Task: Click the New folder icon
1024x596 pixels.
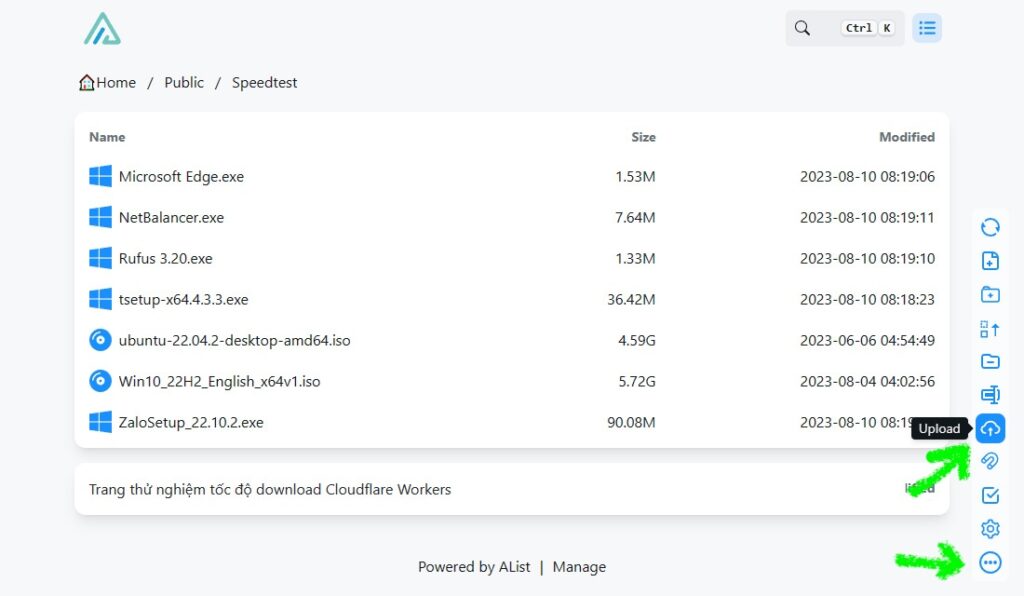Action: (x=990, y=295)
